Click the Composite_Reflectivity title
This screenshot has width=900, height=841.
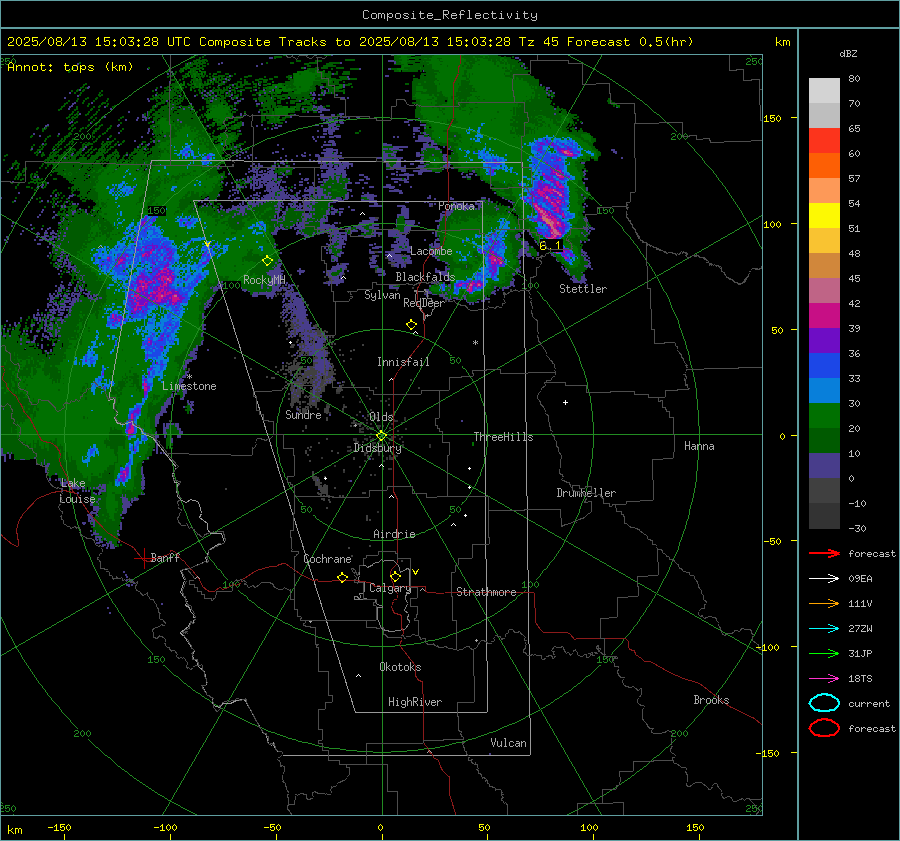click(450, 15)
